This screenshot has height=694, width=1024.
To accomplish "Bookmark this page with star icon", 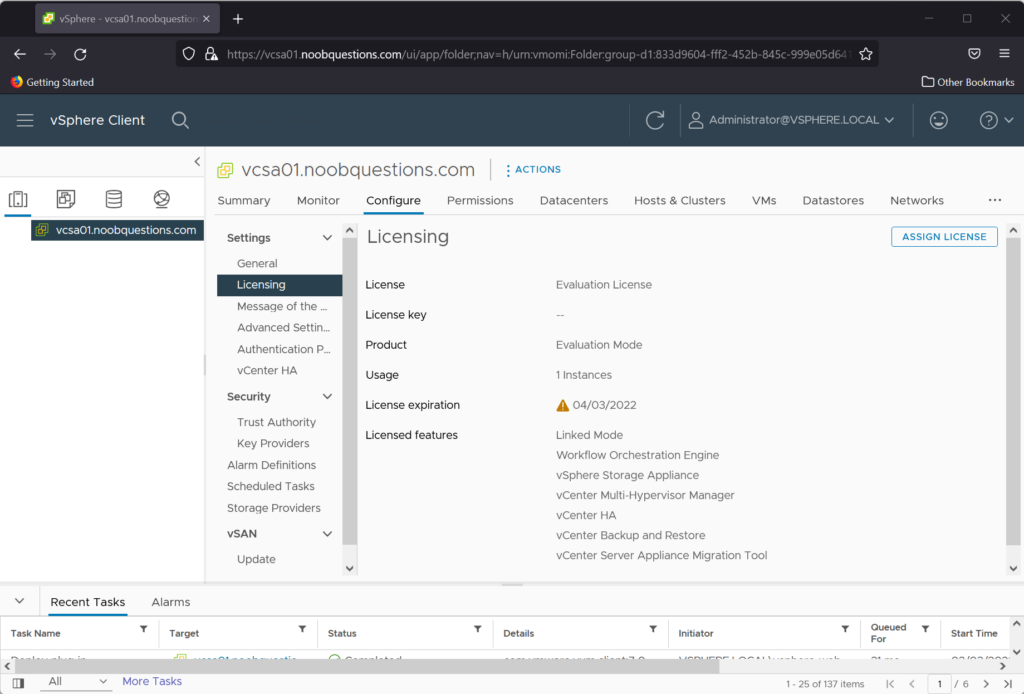I will pos(866,54).
